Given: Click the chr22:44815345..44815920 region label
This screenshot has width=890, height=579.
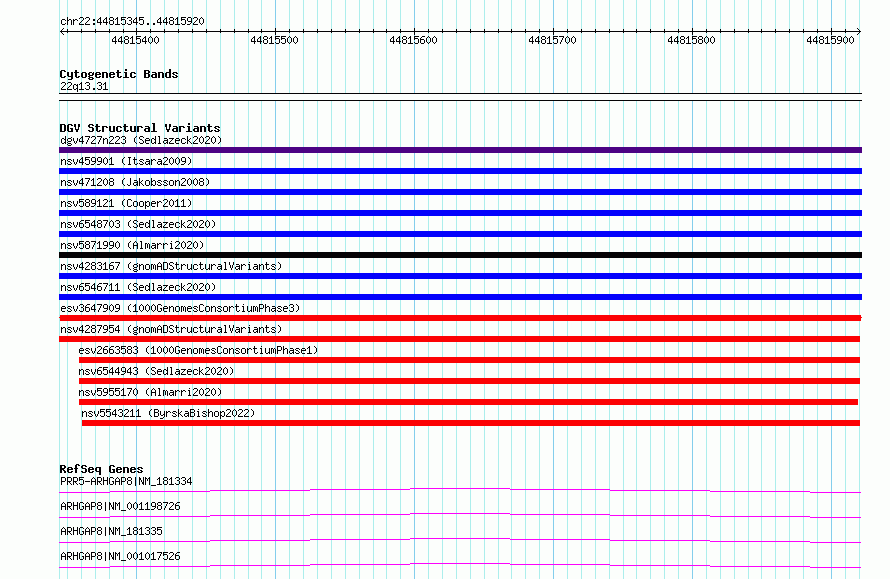Looking at the screenshot, I should coord(132,21).
